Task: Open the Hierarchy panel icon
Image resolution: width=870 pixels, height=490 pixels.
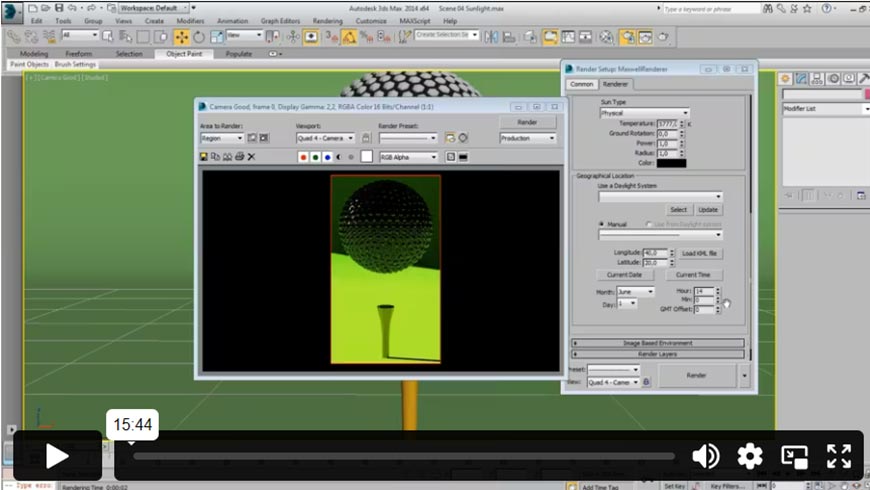Action: pos(817,79)
